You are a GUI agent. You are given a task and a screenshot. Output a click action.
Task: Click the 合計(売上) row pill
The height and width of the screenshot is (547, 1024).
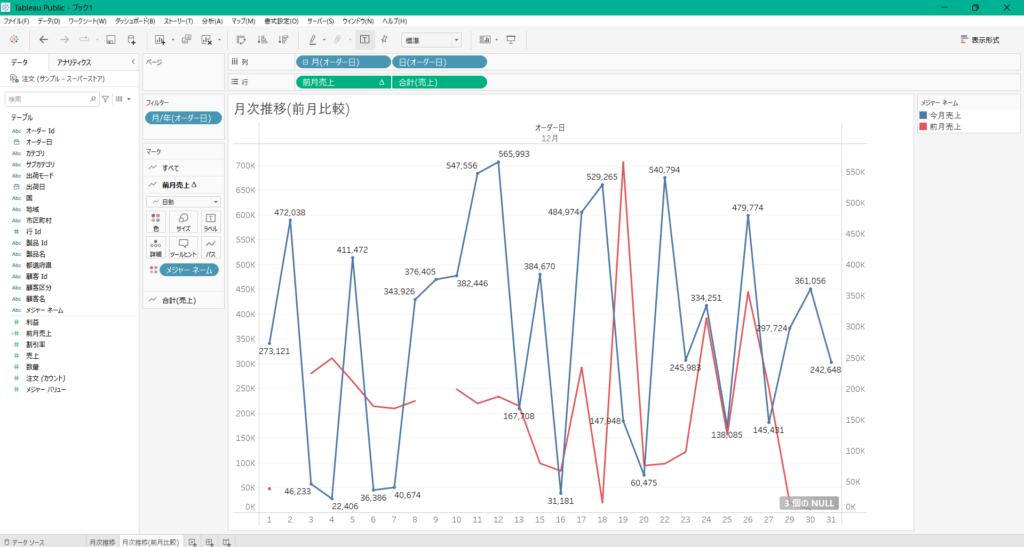[440, 82]
